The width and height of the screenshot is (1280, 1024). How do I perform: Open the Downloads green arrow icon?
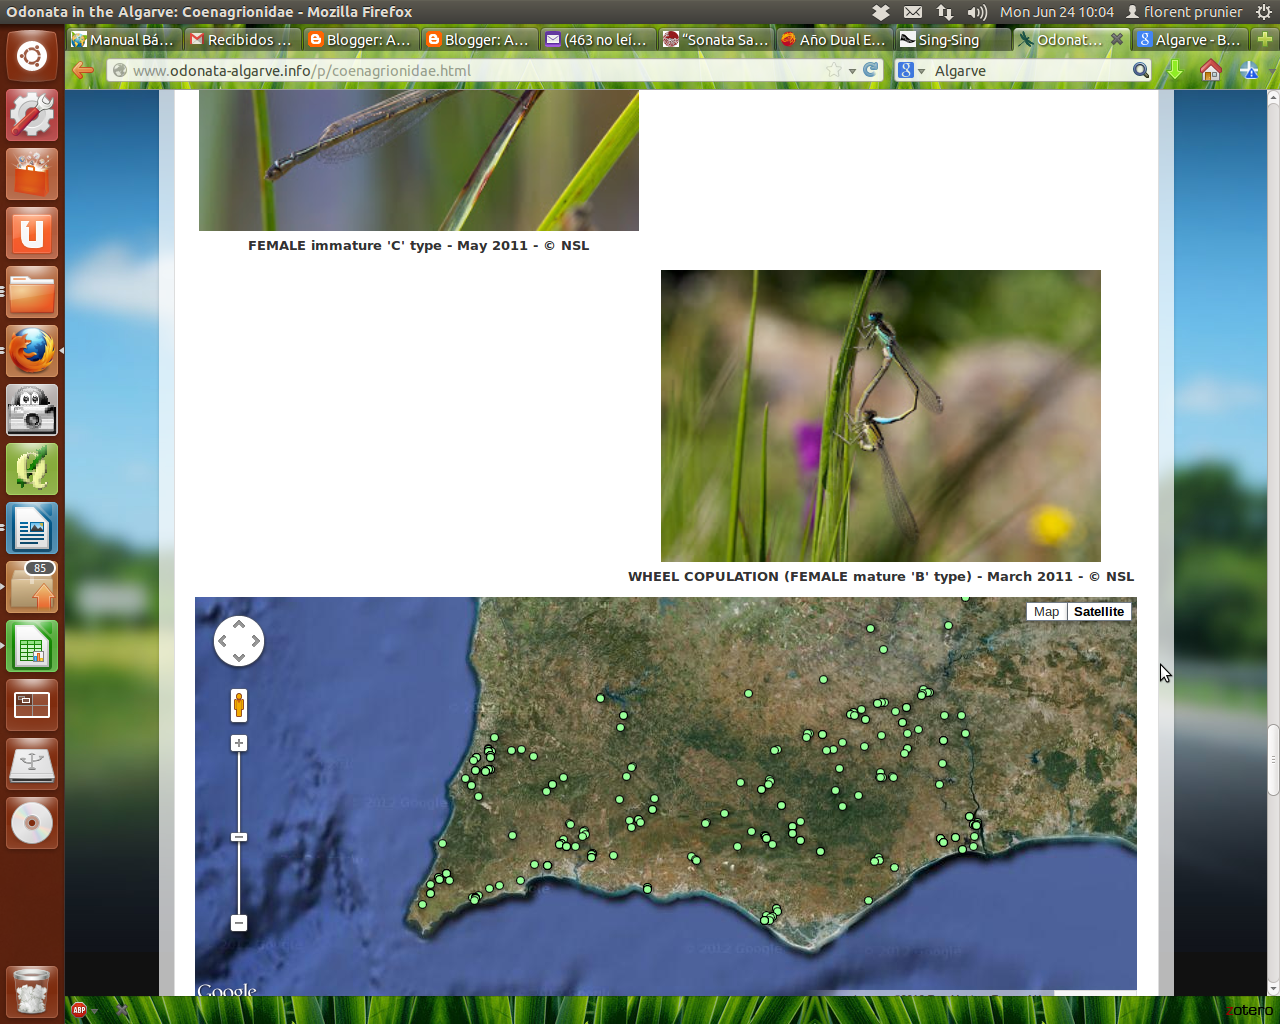pyautogui.click(x=1176, y=70)
